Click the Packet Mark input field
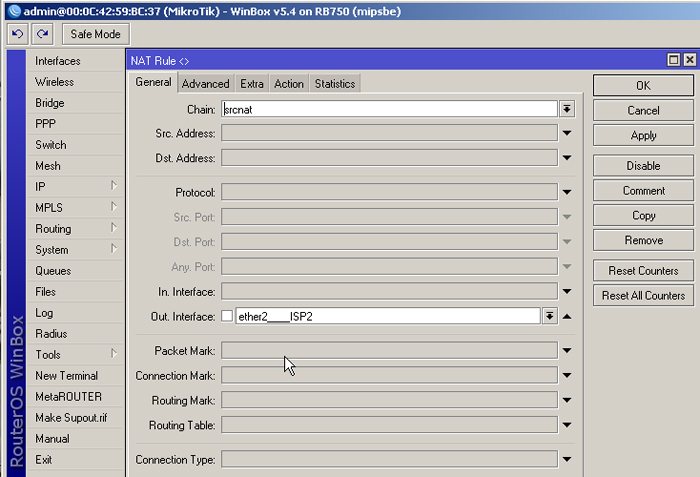 coord(389,351)
